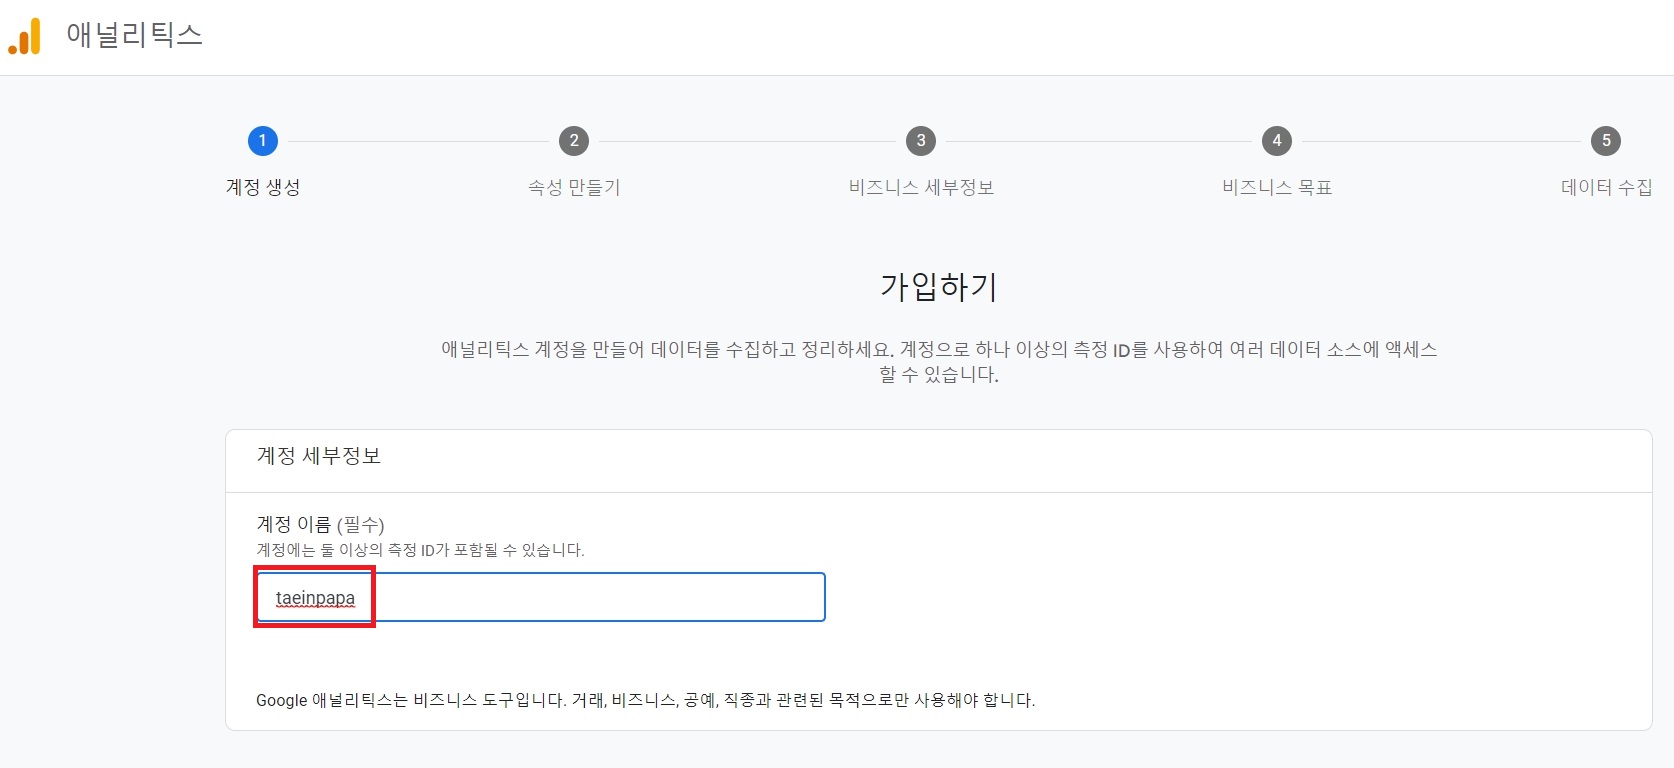The image size is (1674, 768).
Task: Select step 3 circle 비즈니스 세부정보
Action: (x=921, y=141)
